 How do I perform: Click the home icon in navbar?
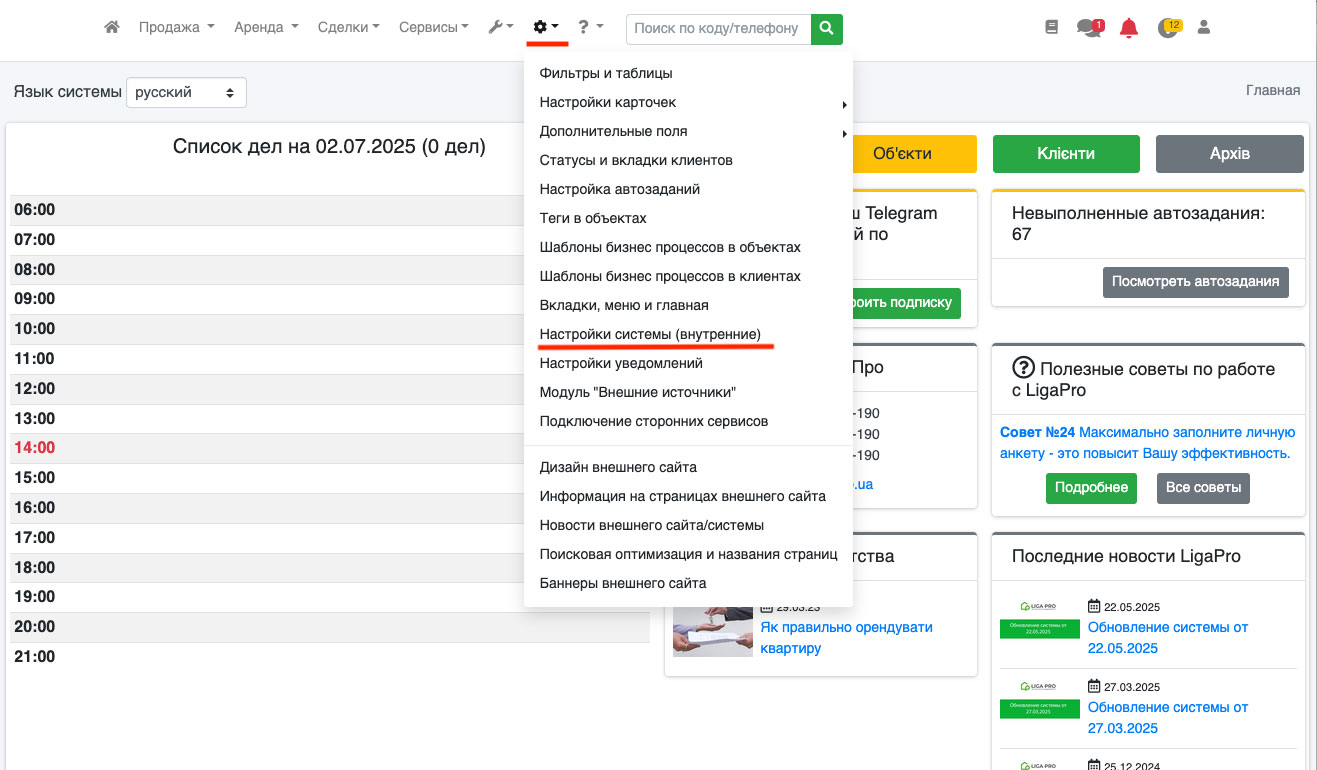(112, 28)
